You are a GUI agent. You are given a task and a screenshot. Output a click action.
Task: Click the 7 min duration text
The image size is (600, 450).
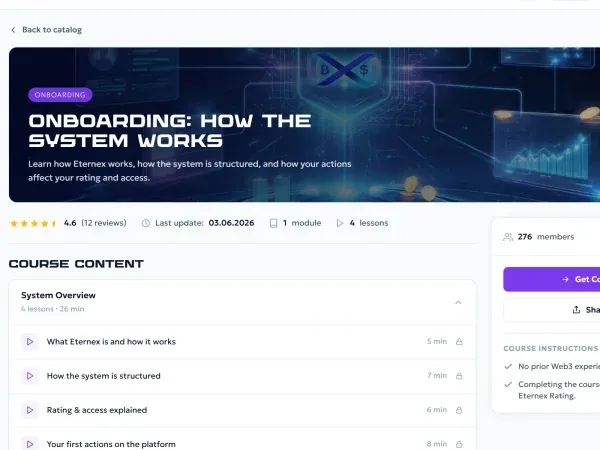(437, 376)
